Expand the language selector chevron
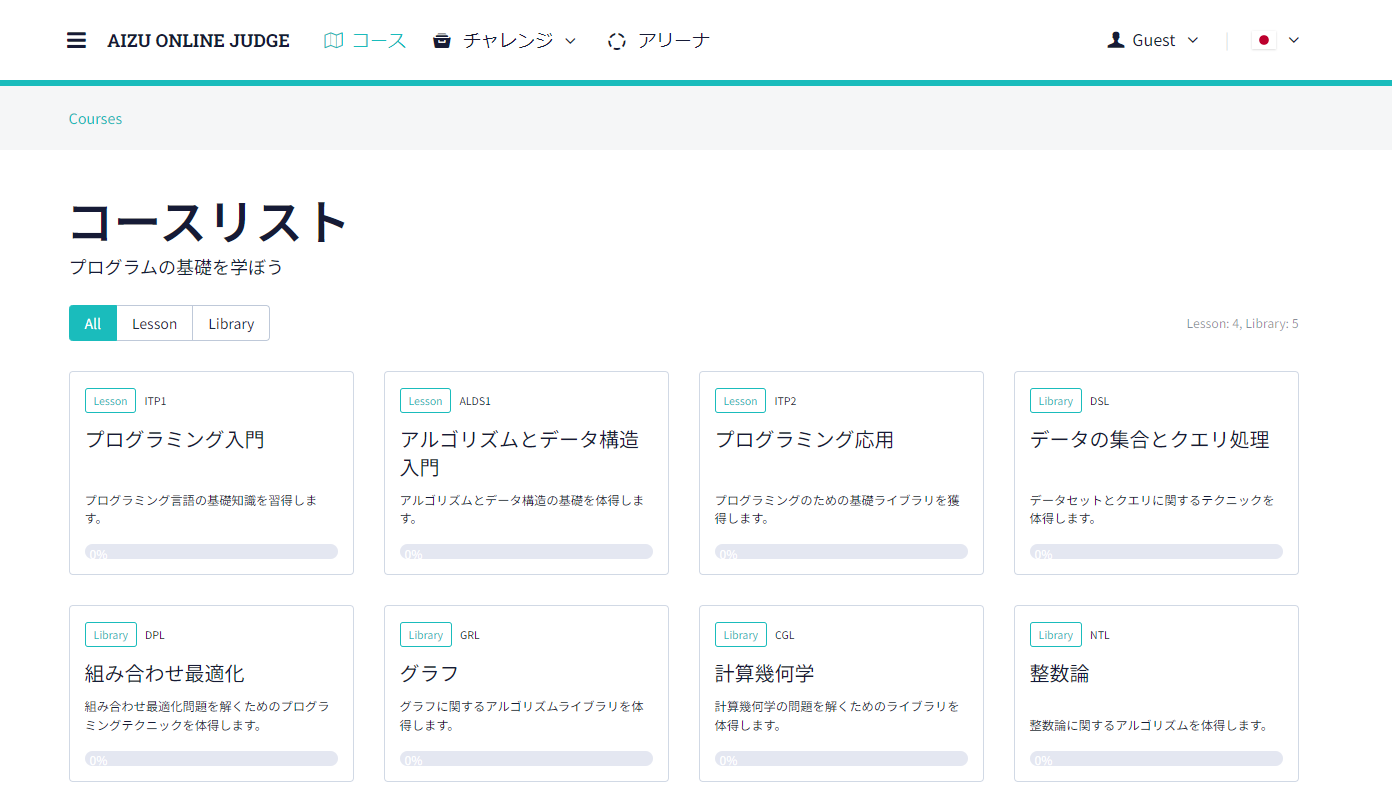Screen dimensions: 1392x788 pyautogui.click(x=1294, y=40)
